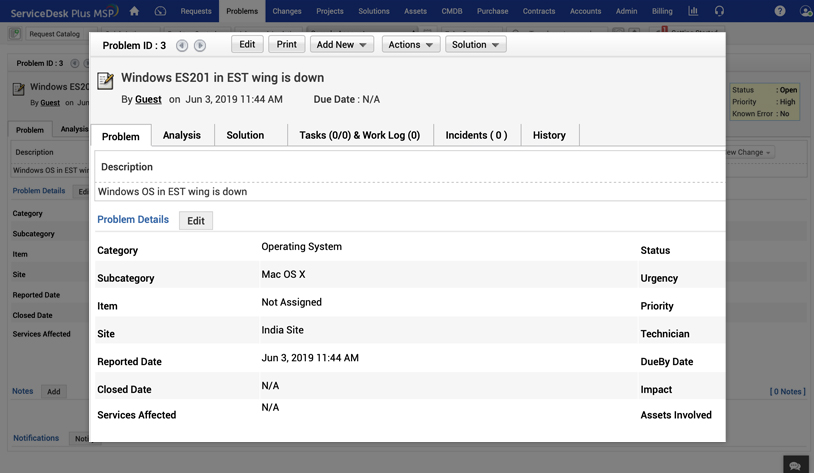Go to next problem arrow in popup
814x473 pixels.
point(200,46)
